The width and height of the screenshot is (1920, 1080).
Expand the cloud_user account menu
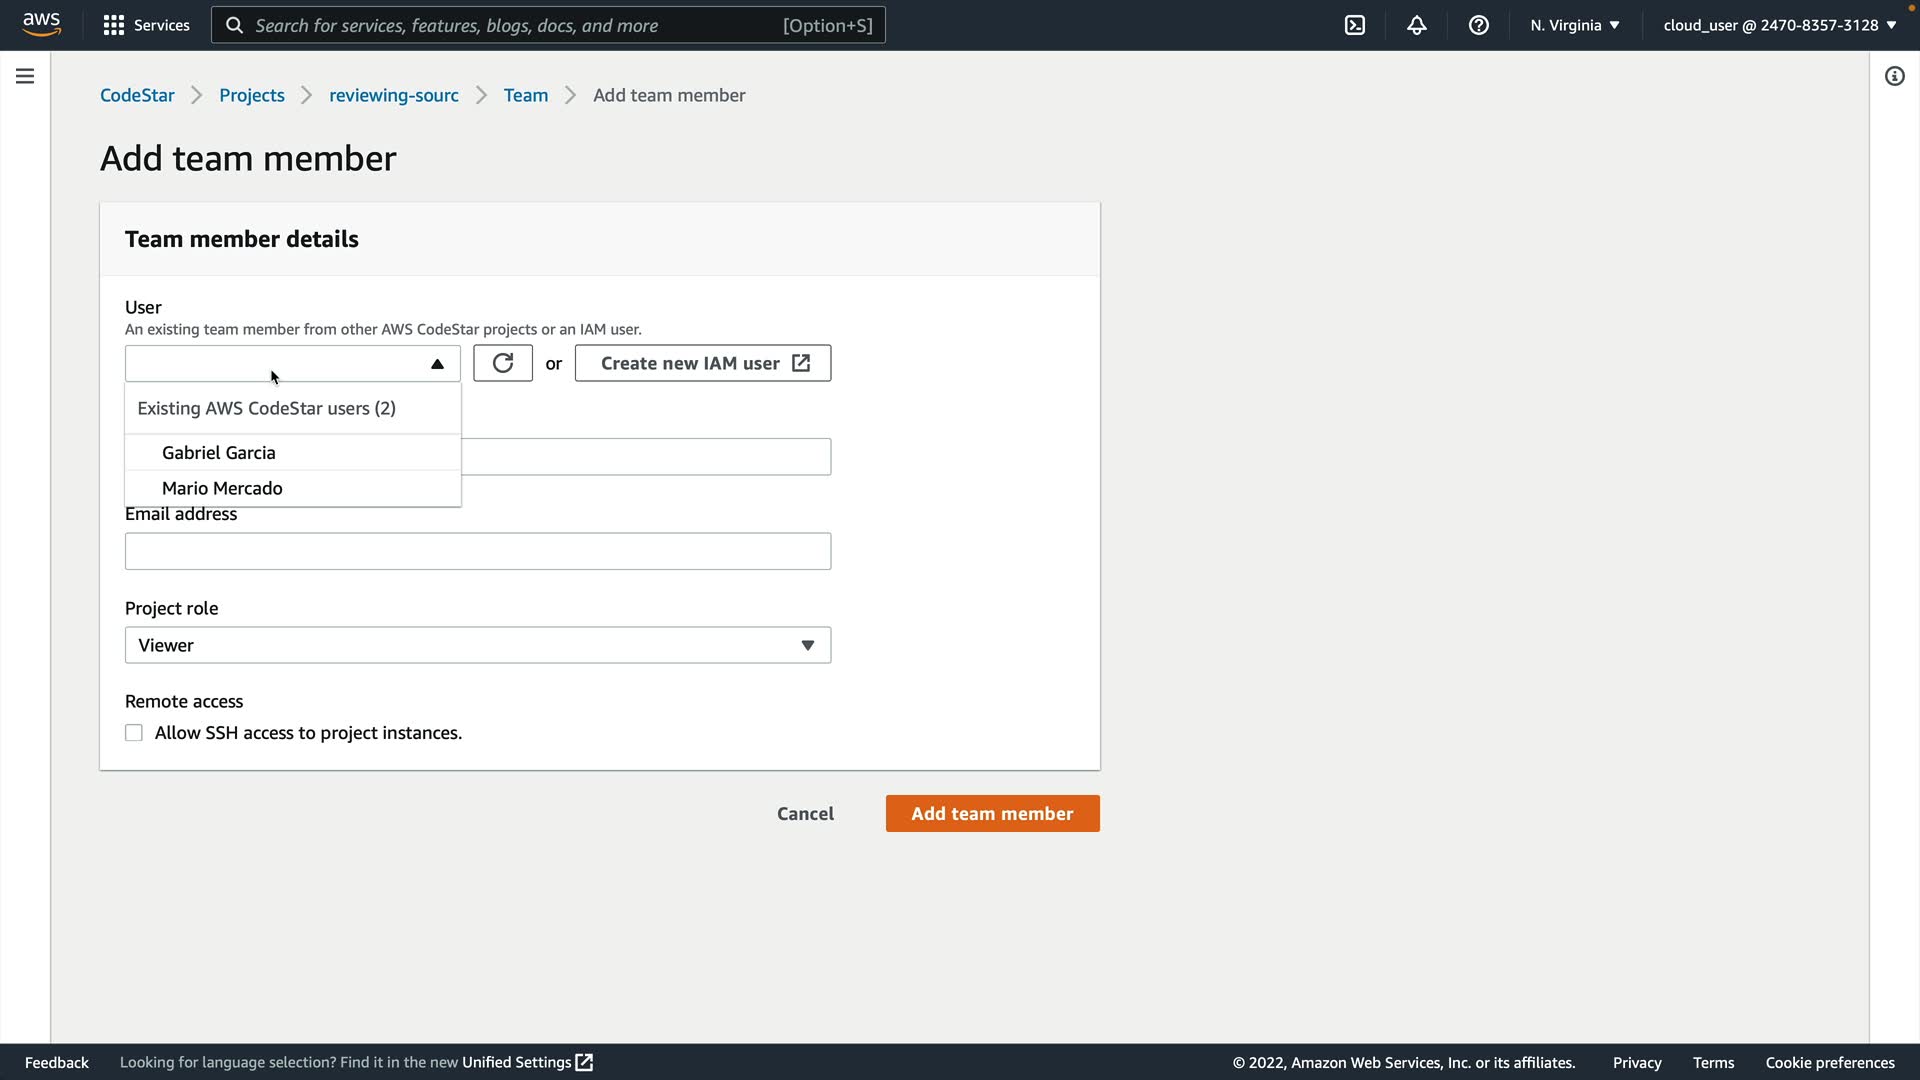click(1779, 25)
